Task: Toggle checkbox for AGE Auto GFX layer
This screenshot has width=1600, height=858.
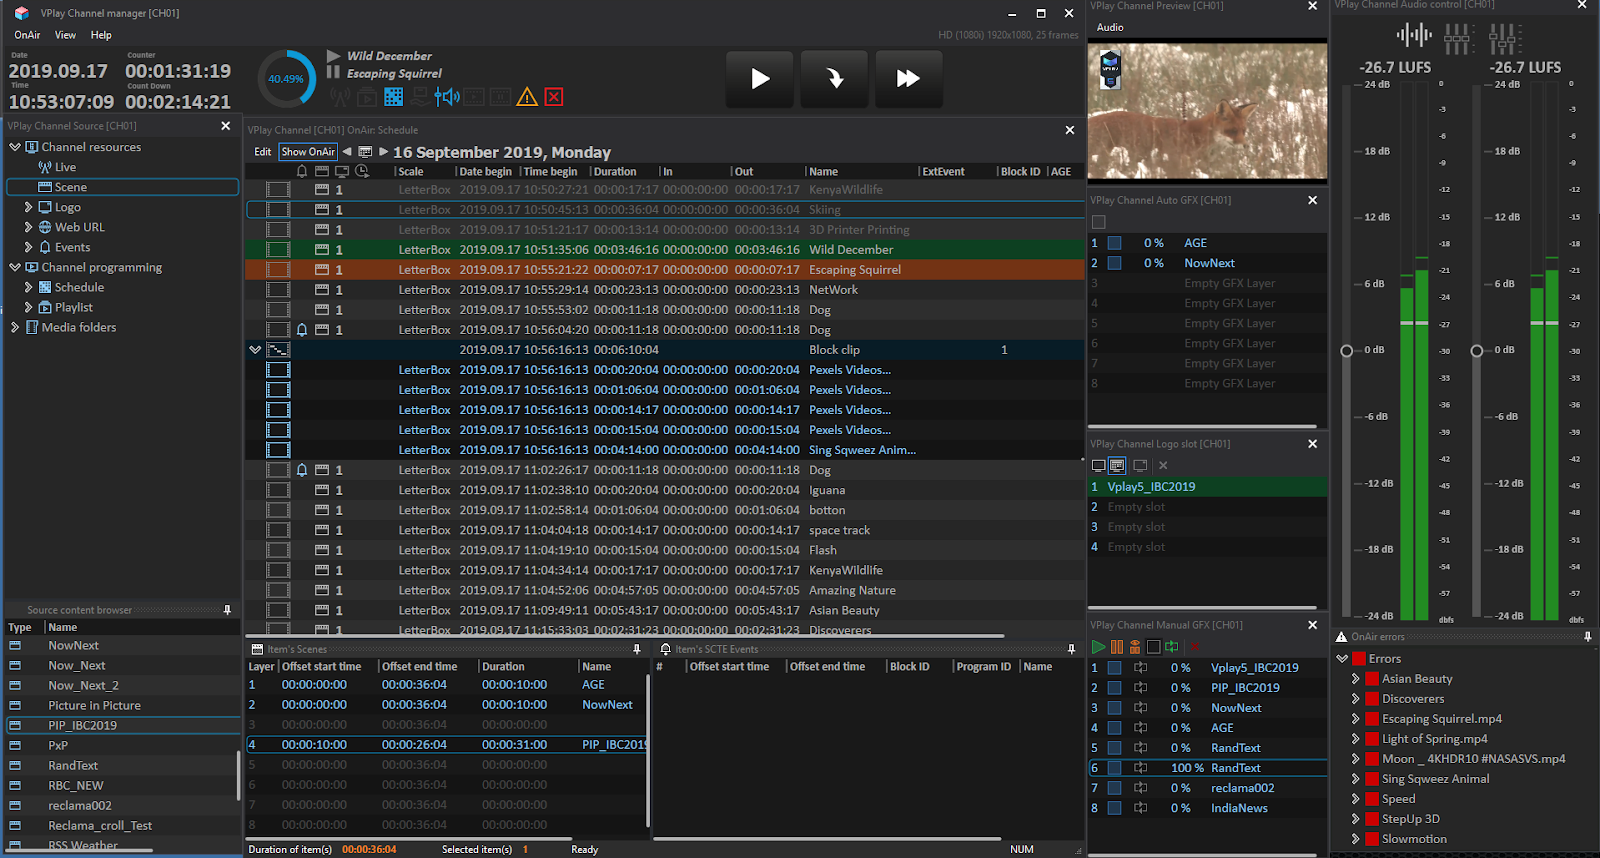Action: [x=1114, y=243]
